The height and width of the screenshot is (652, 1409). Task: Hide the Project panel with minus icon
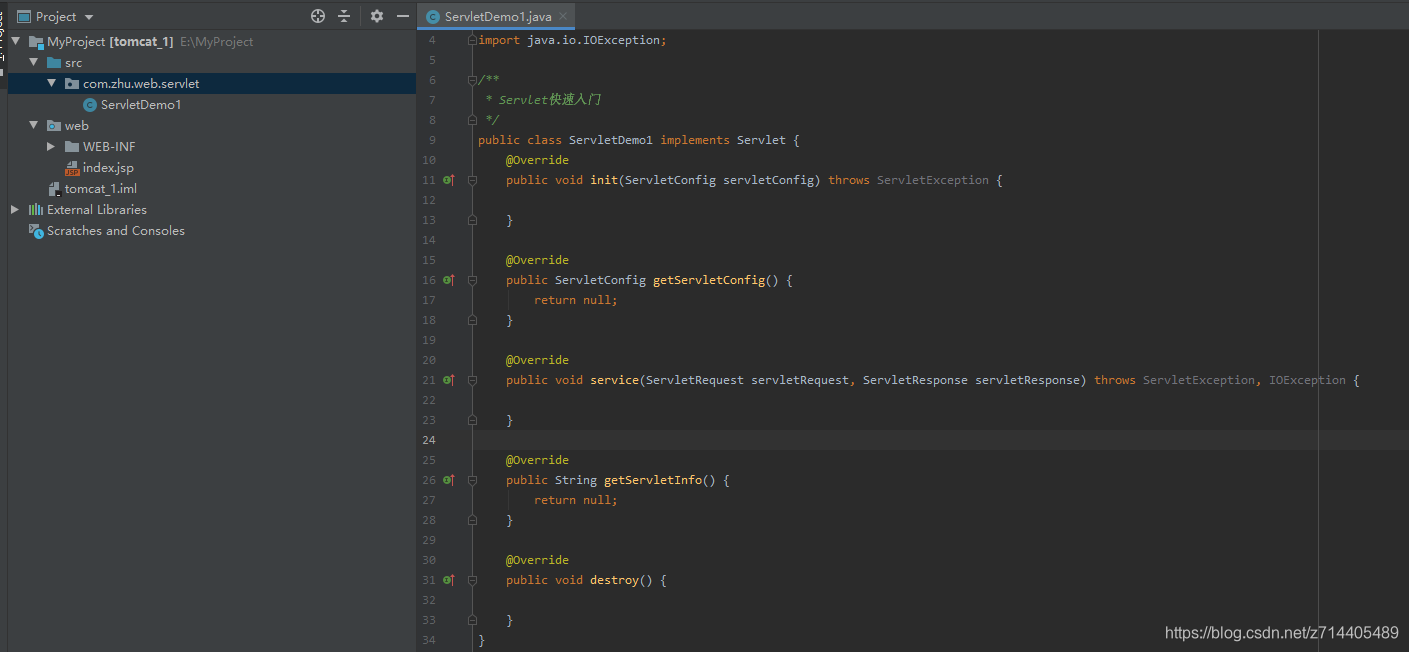(403, 16)
